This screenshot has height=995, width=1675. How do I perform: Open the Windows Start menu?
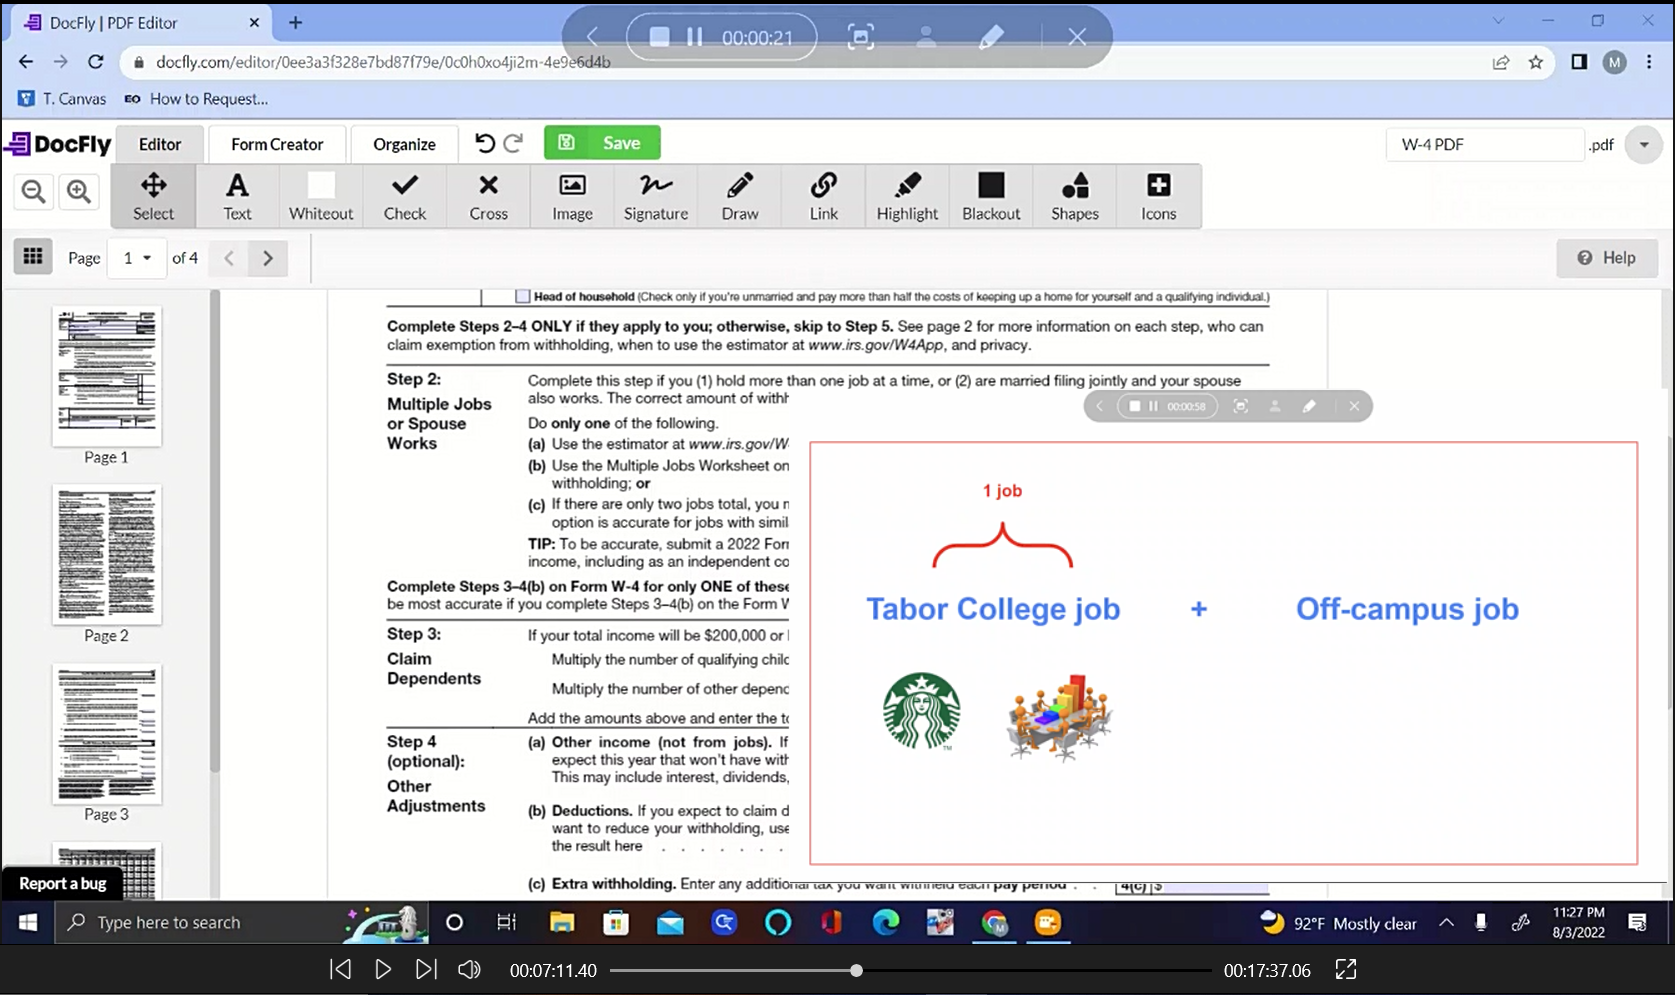[x=27, y=923]
